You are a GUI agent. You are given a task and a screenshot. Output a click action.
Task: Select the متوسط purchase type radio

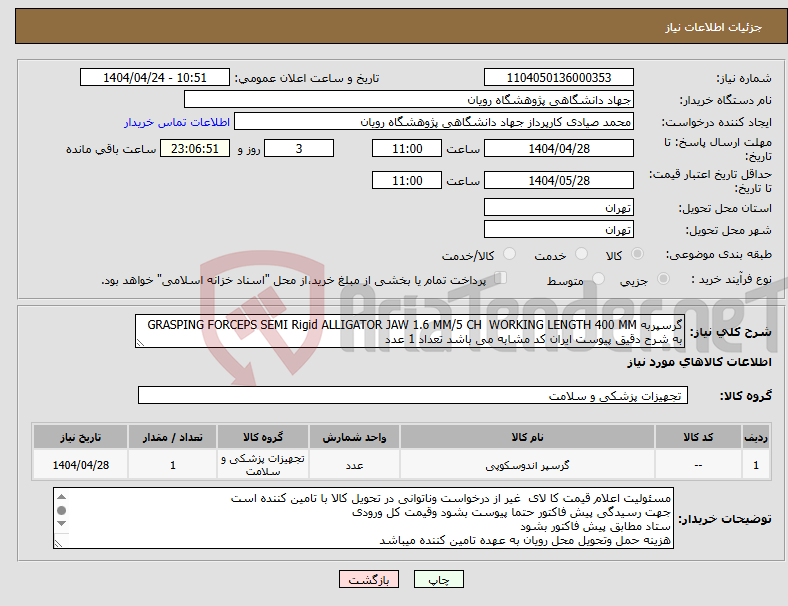(599, 279)
